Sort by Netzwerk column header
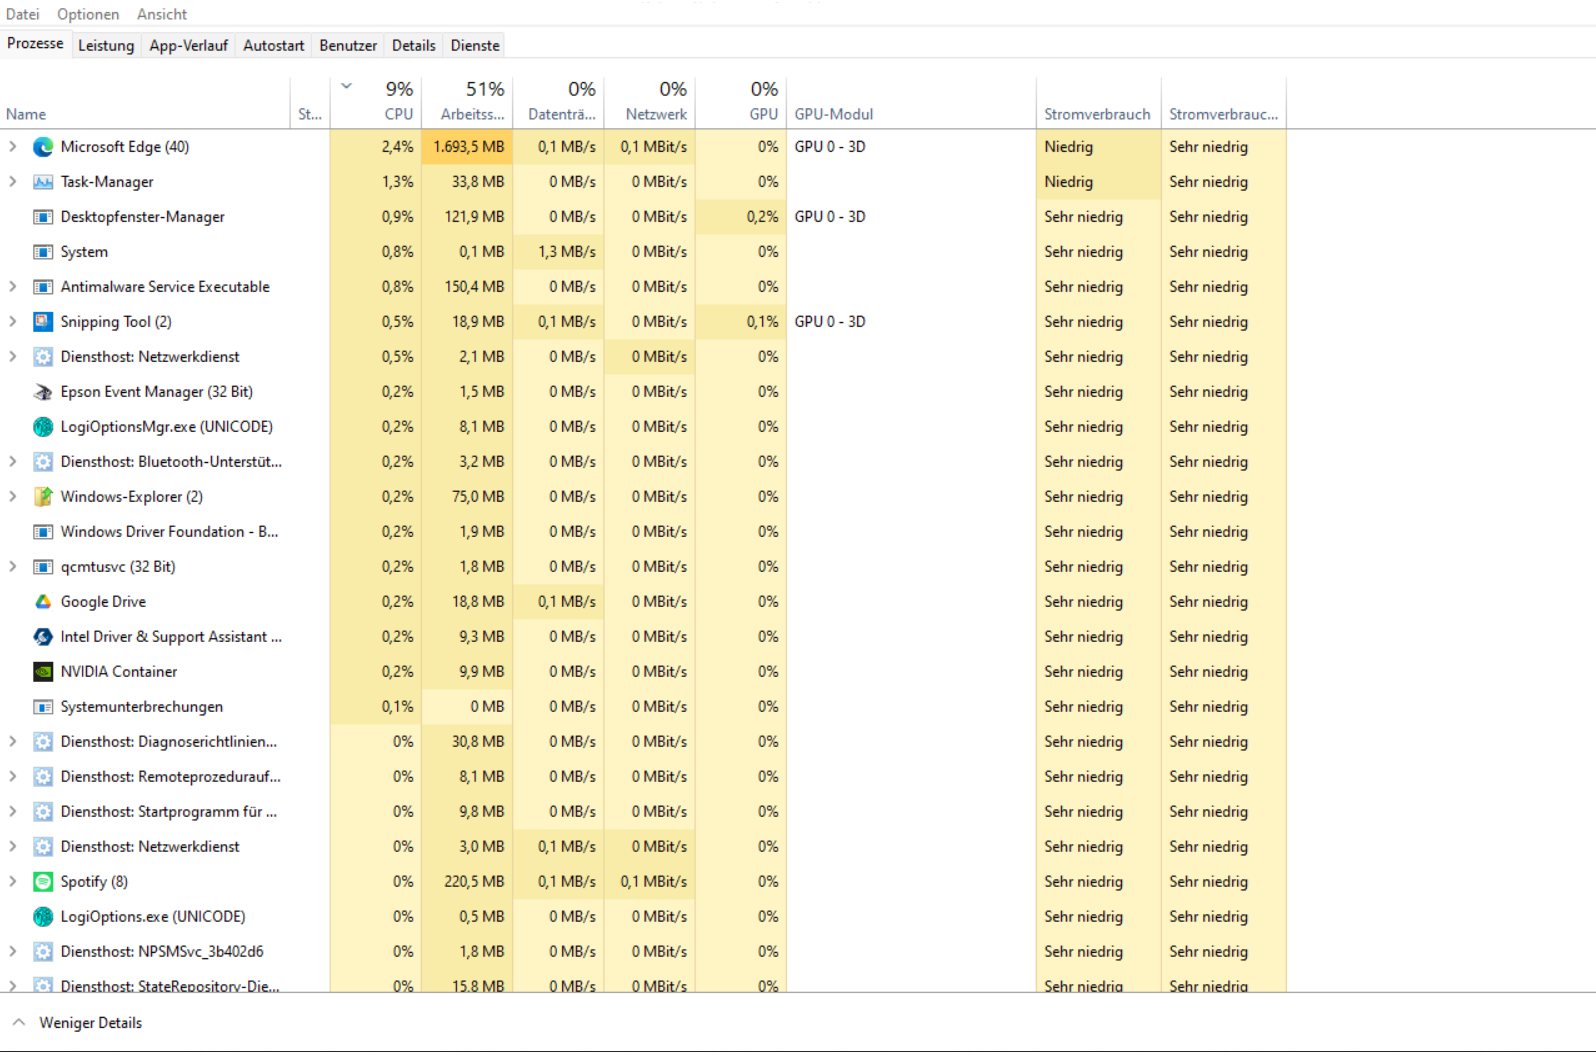The height and width of the screenshot is (1052, 1596). click(650, 103)
